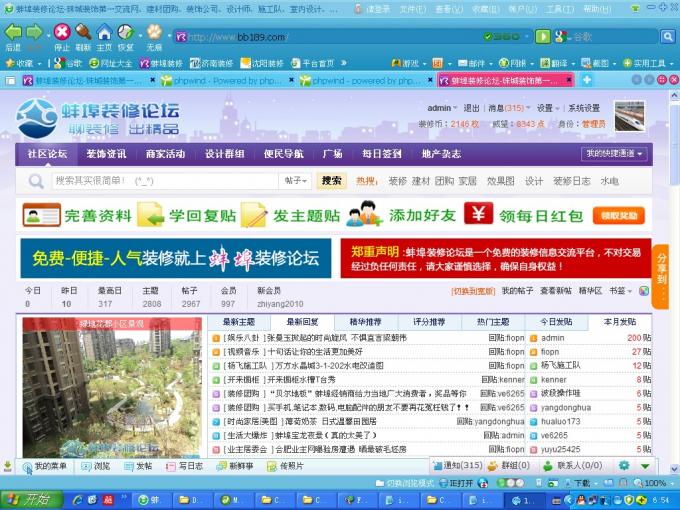Select the 社区论坛 nav tab
Viewport: 680px width, 510px height.
point(47,154)
